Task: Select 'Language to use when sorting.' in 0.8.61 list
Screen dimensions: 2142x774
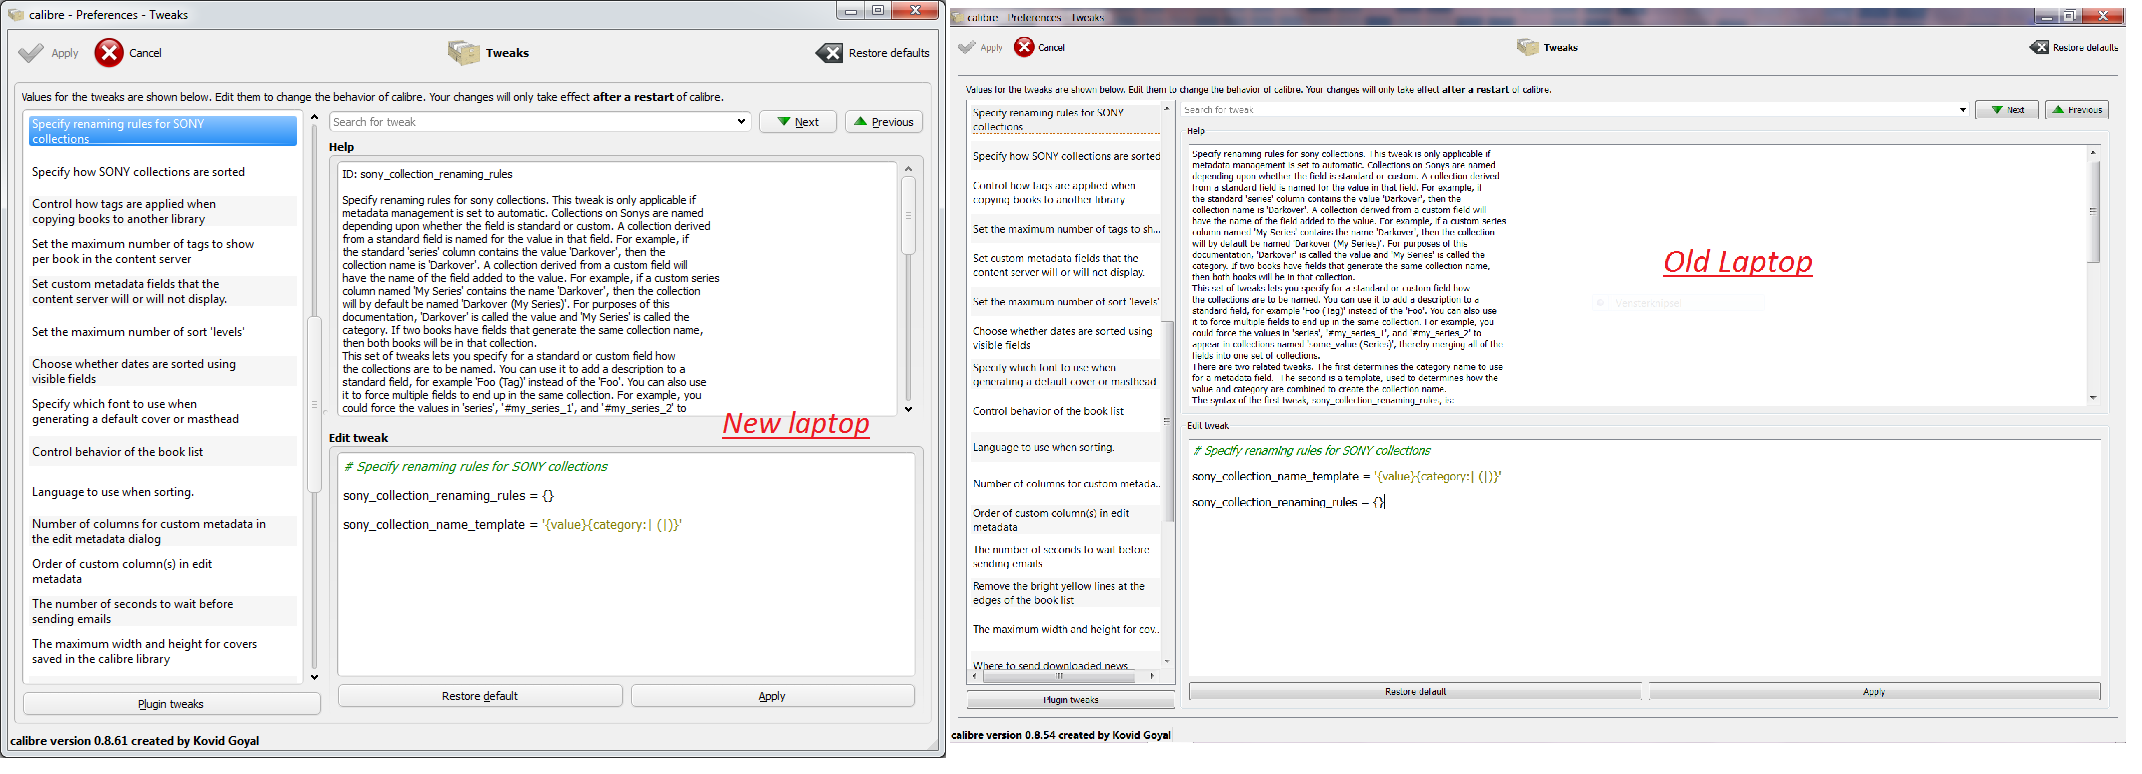Action: tap(163, 492)
